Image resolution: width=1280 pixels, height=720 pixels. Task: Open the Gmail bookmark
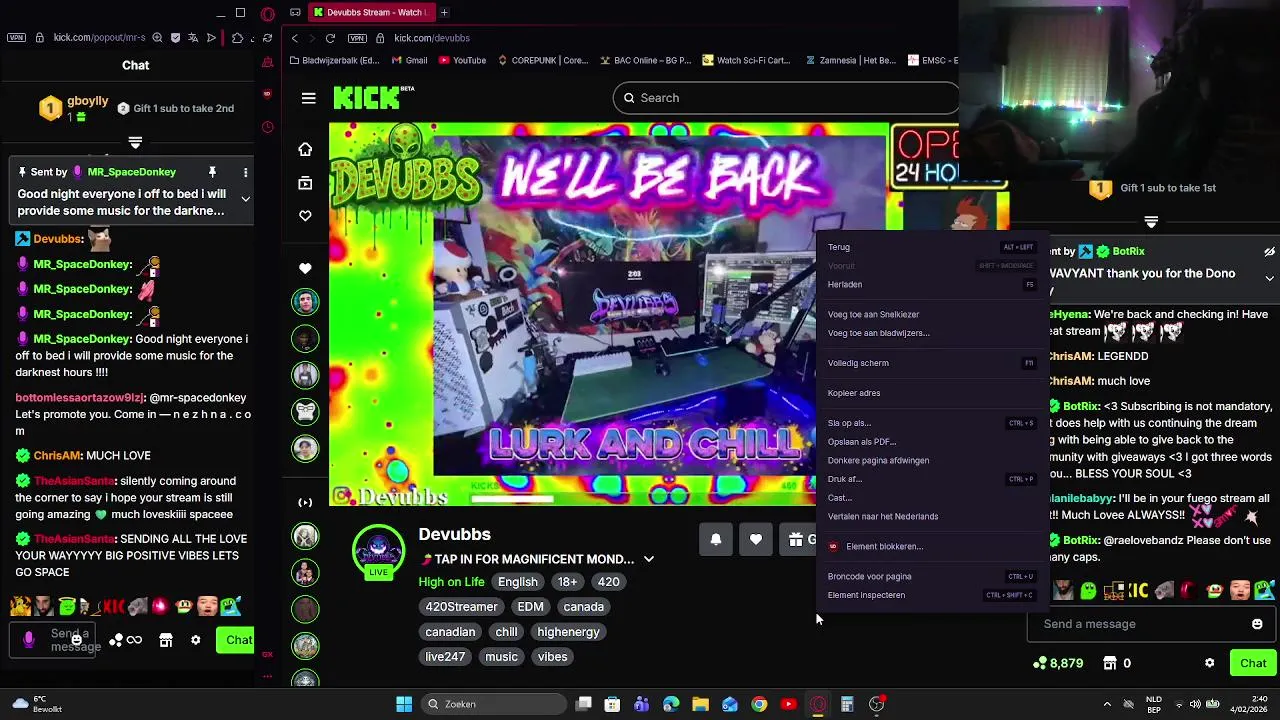tap(409, 60)
